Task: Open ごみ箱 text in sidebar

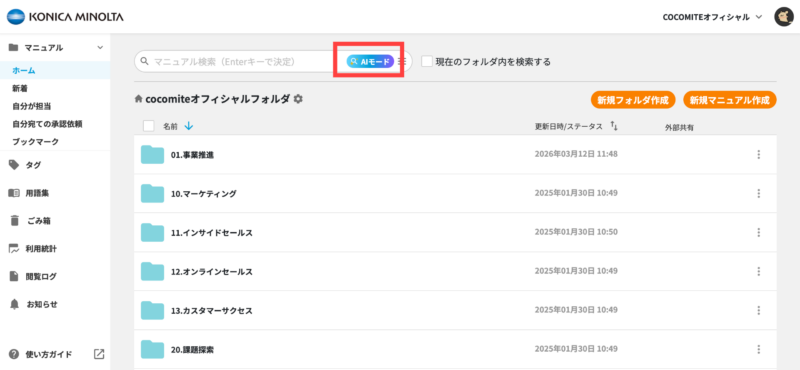Action: (x=39, y=221)
